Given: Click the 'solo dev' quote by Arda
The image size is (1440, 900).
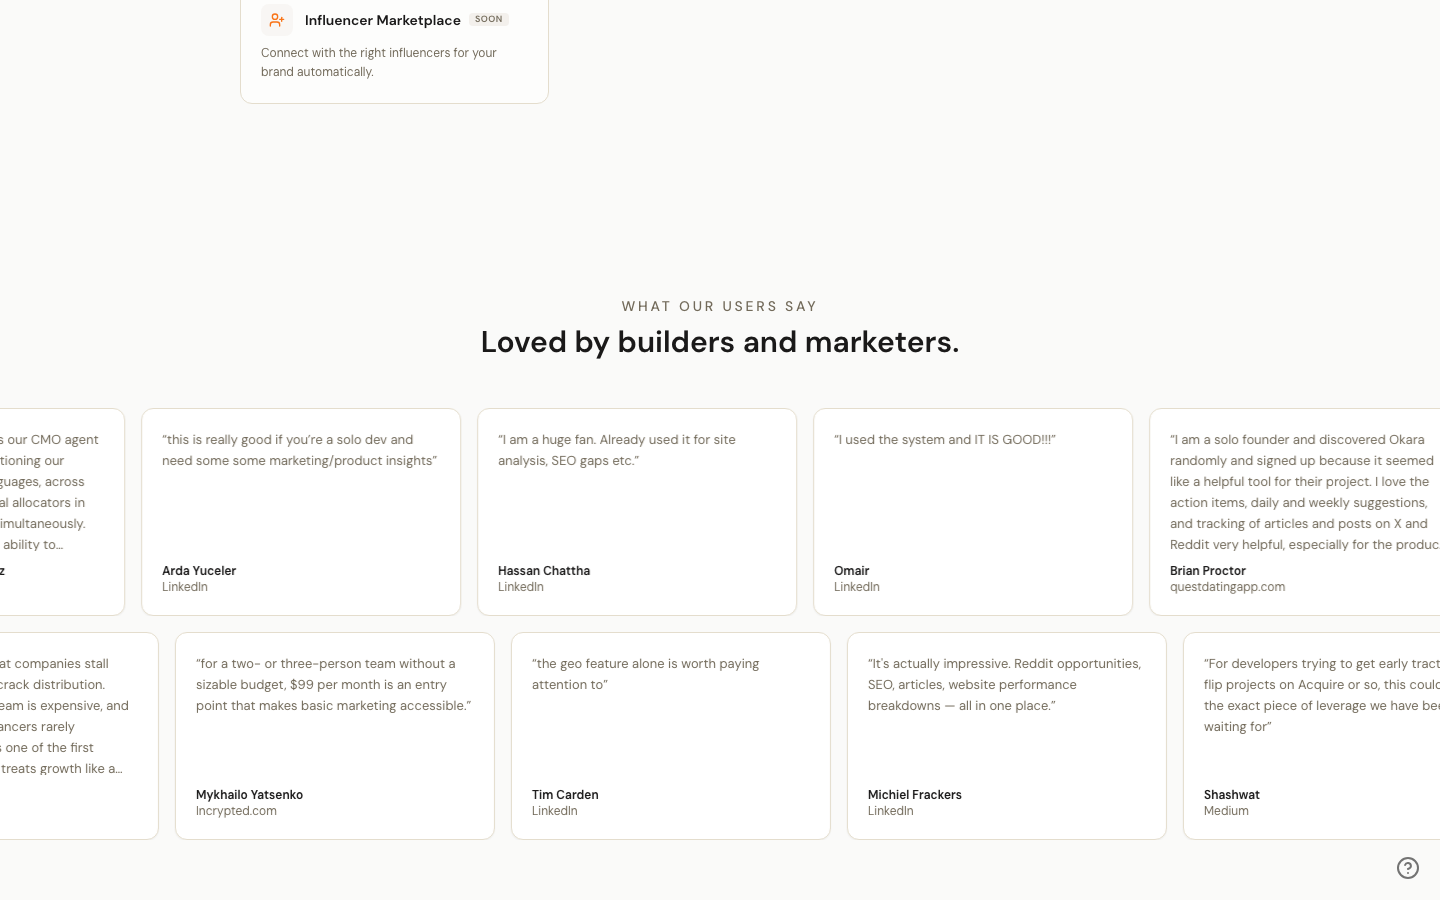Looking at the screenshot, I should coord(299,450).
